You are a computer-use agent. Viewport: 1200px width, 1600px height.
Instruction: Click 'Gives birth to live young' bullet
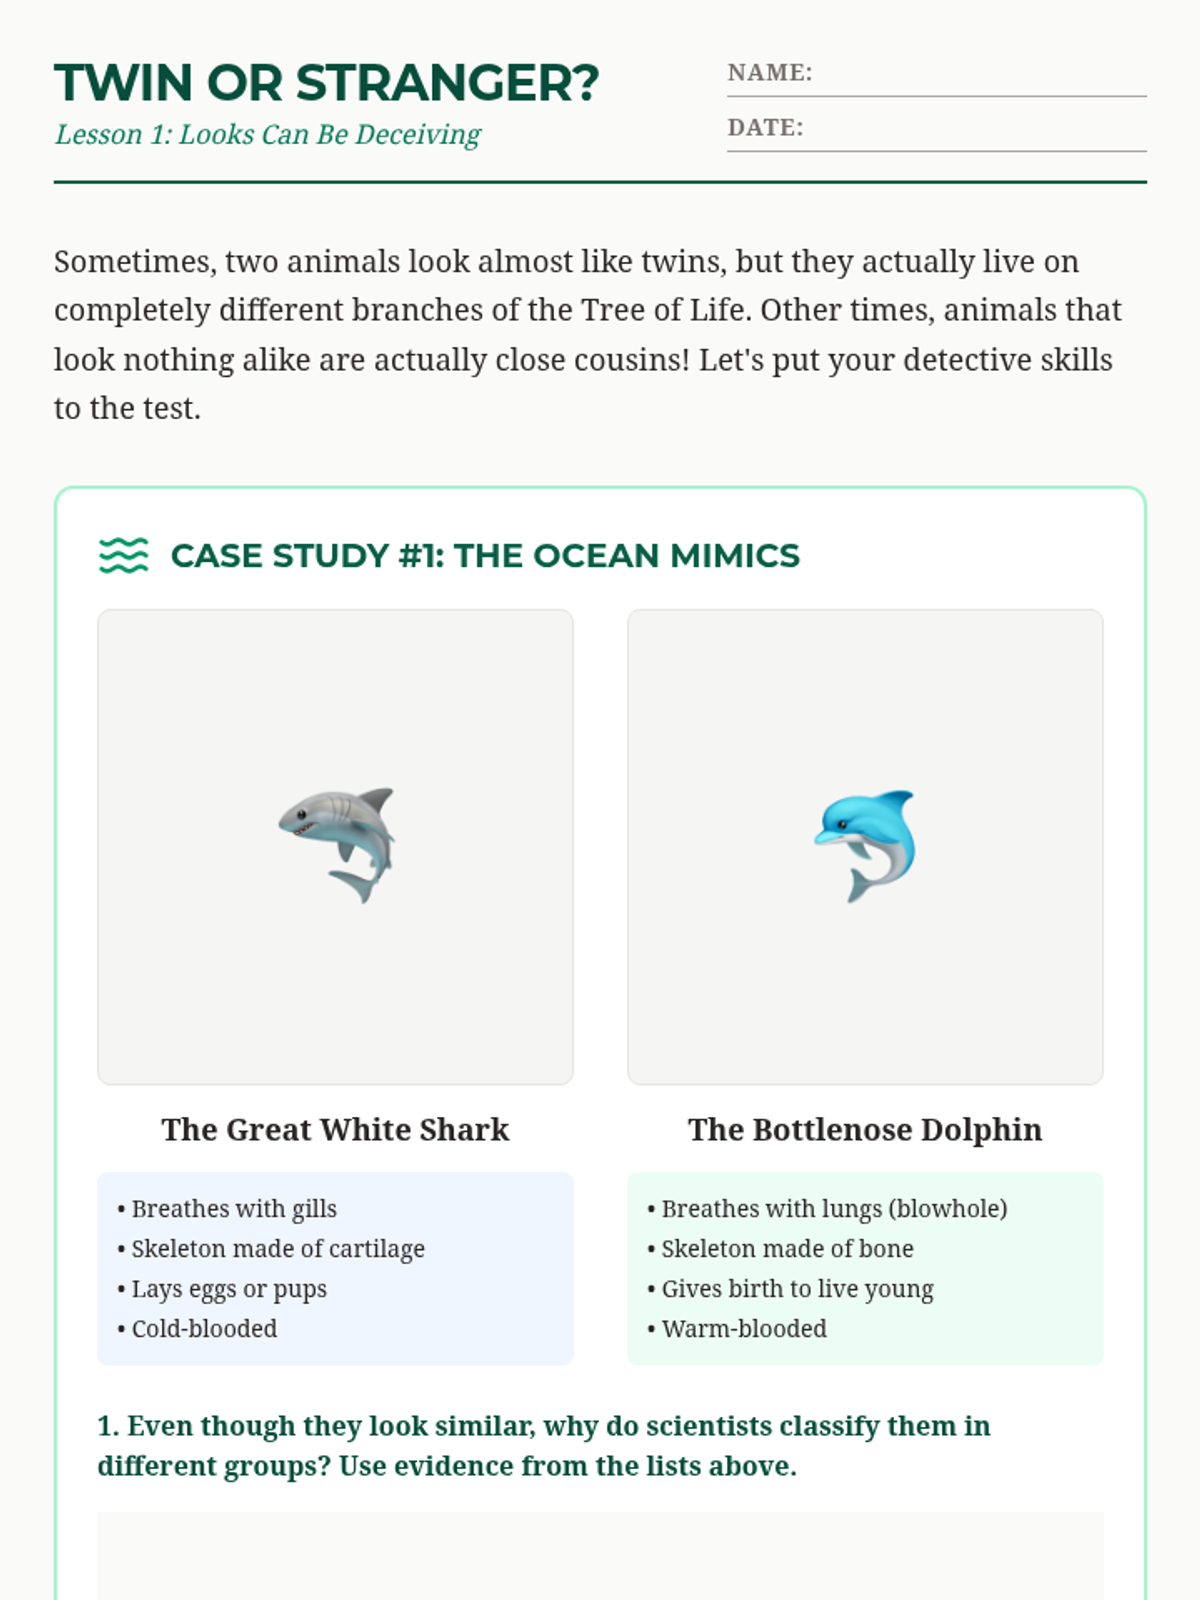[790, 1289]
